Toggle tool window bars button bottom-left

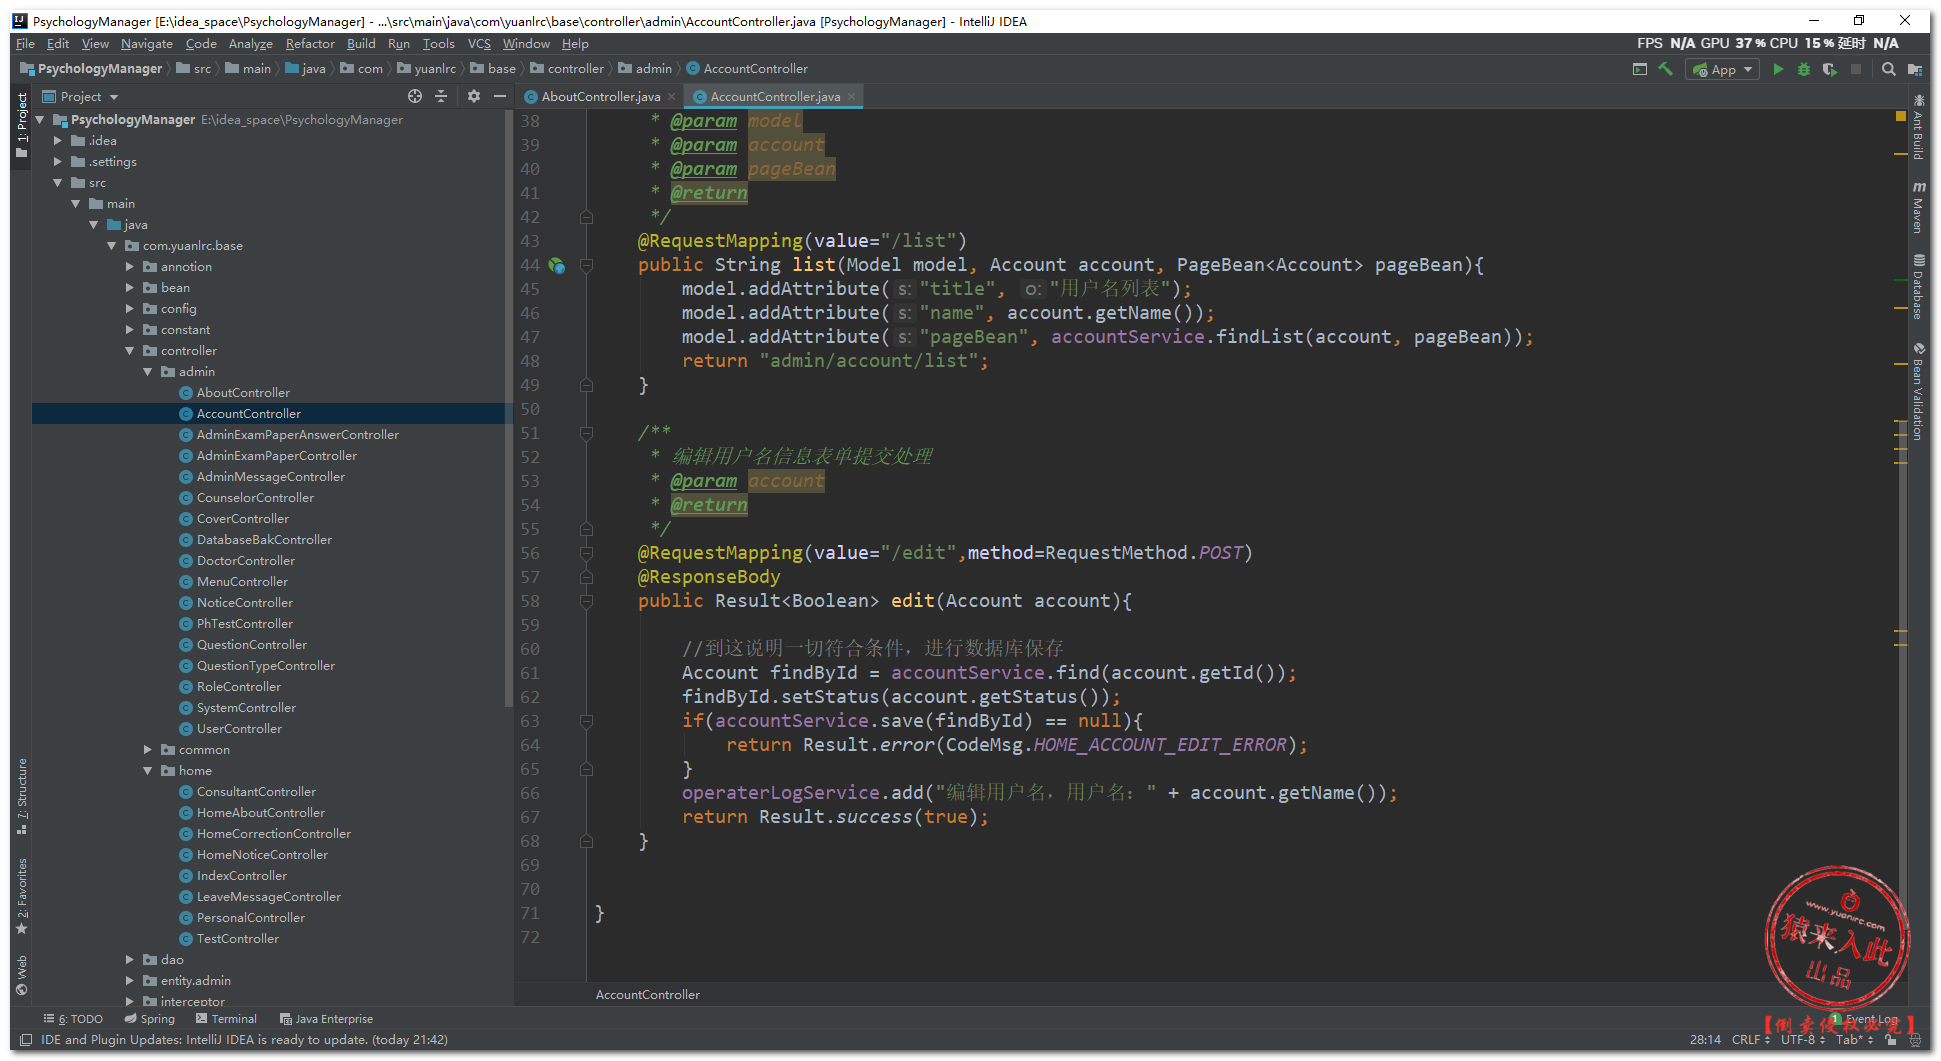point(26,1040)
